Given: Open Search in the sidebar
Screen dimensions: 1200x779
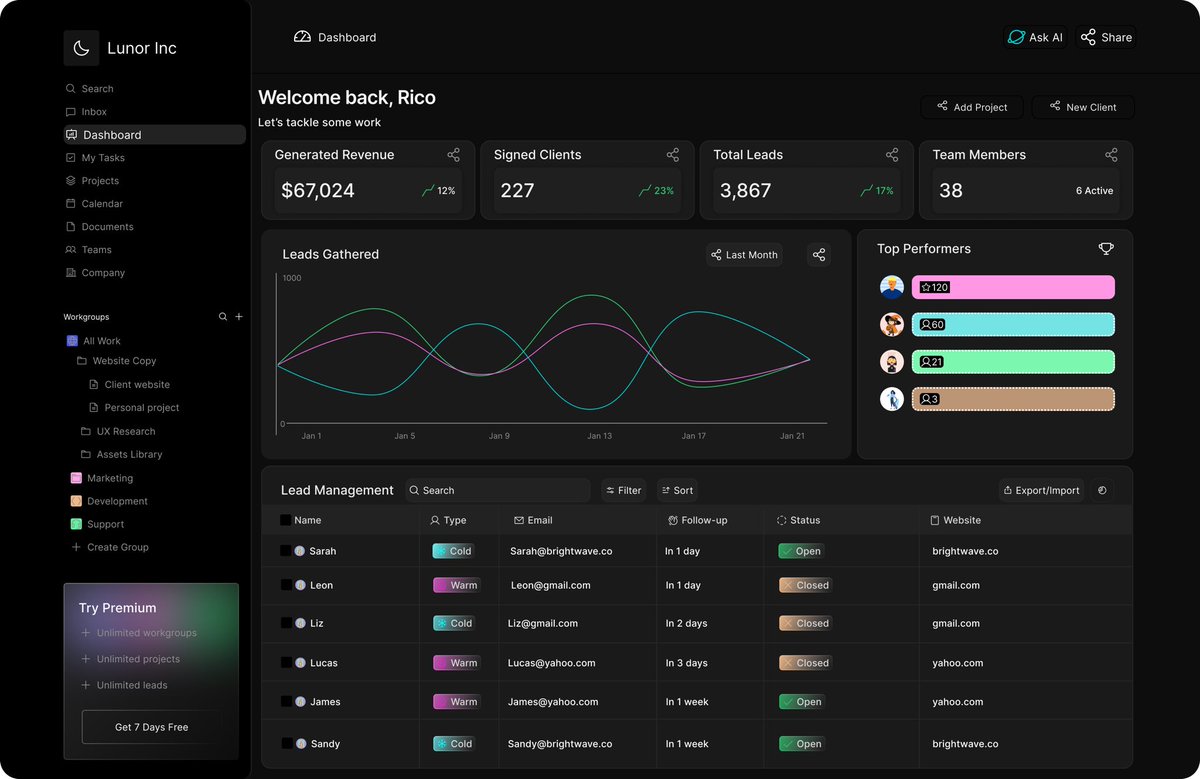Looking at the screenshot, I should tap(89, 89).
